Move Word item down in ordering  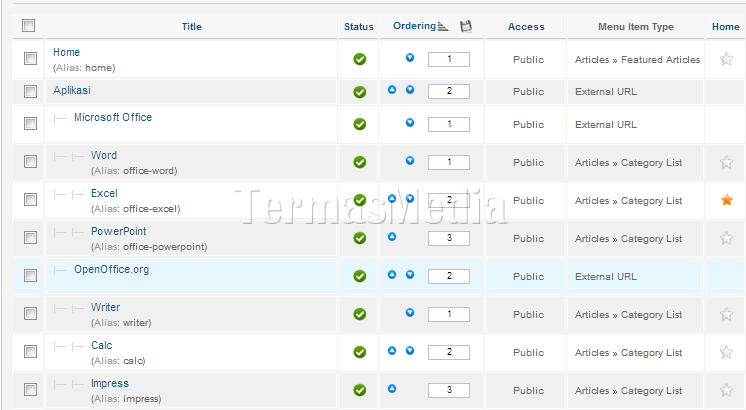click(x=410, y=161)
